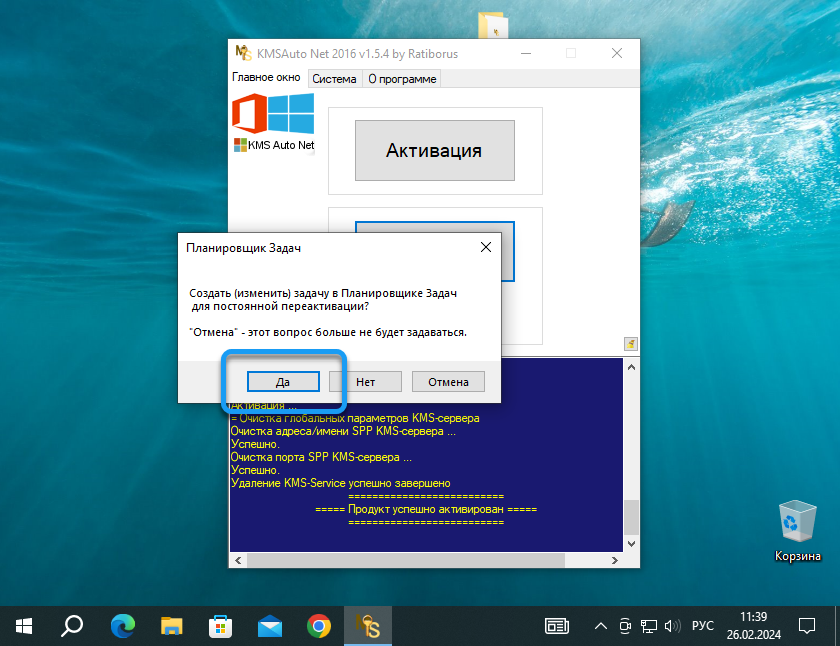
Task: Open the Mail app from taskbar
Action: pos(269,626)
